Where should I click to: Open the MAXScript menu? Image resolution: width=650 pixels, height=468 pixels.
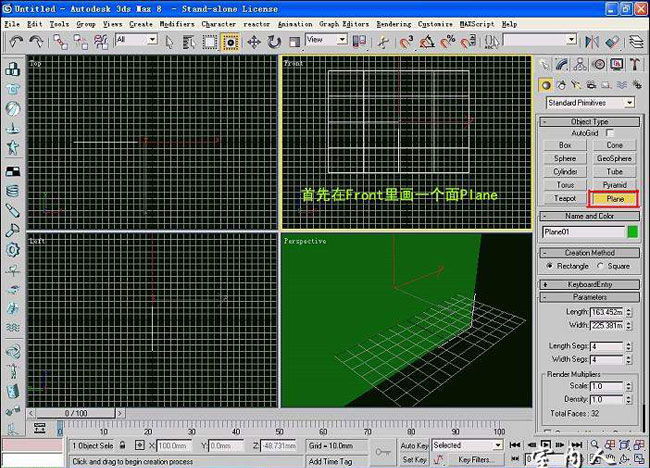[477, 24]
